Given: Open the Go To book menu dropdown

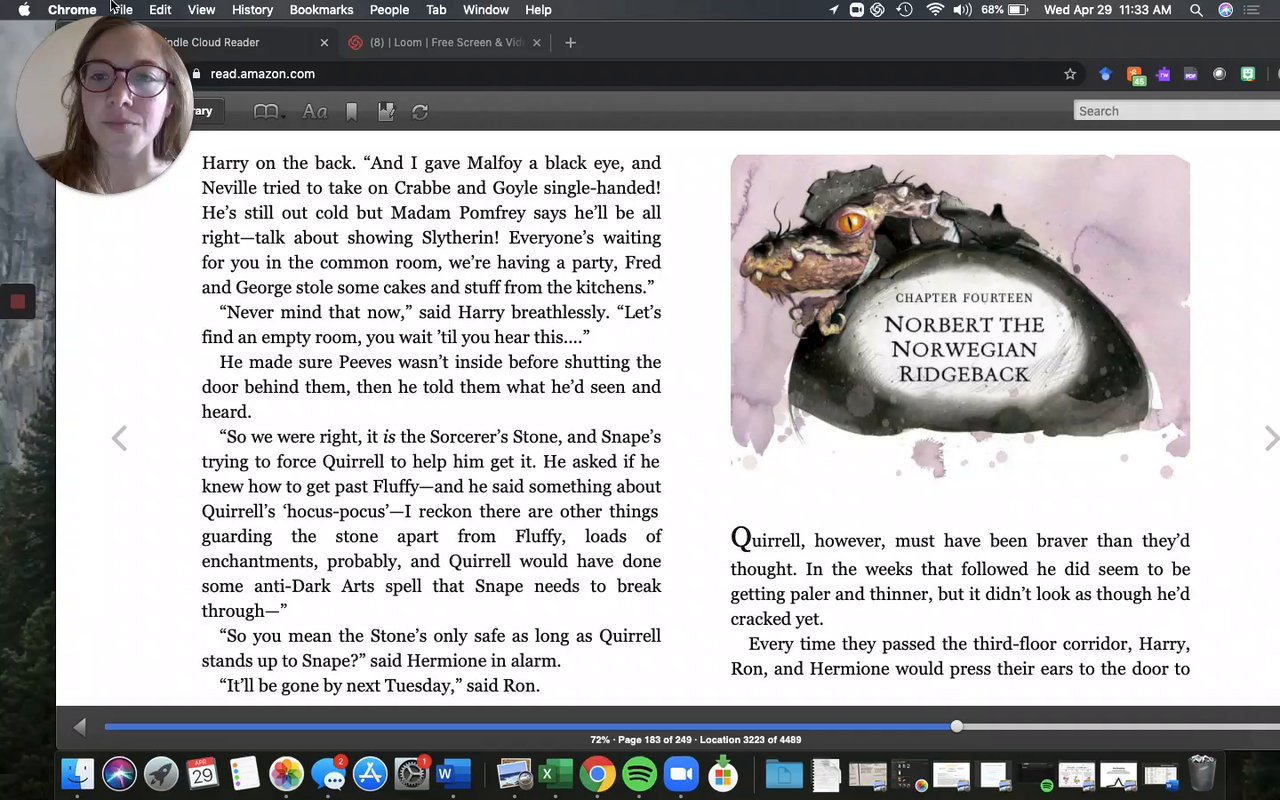Looking at the screenshot, I should (268, 112).
